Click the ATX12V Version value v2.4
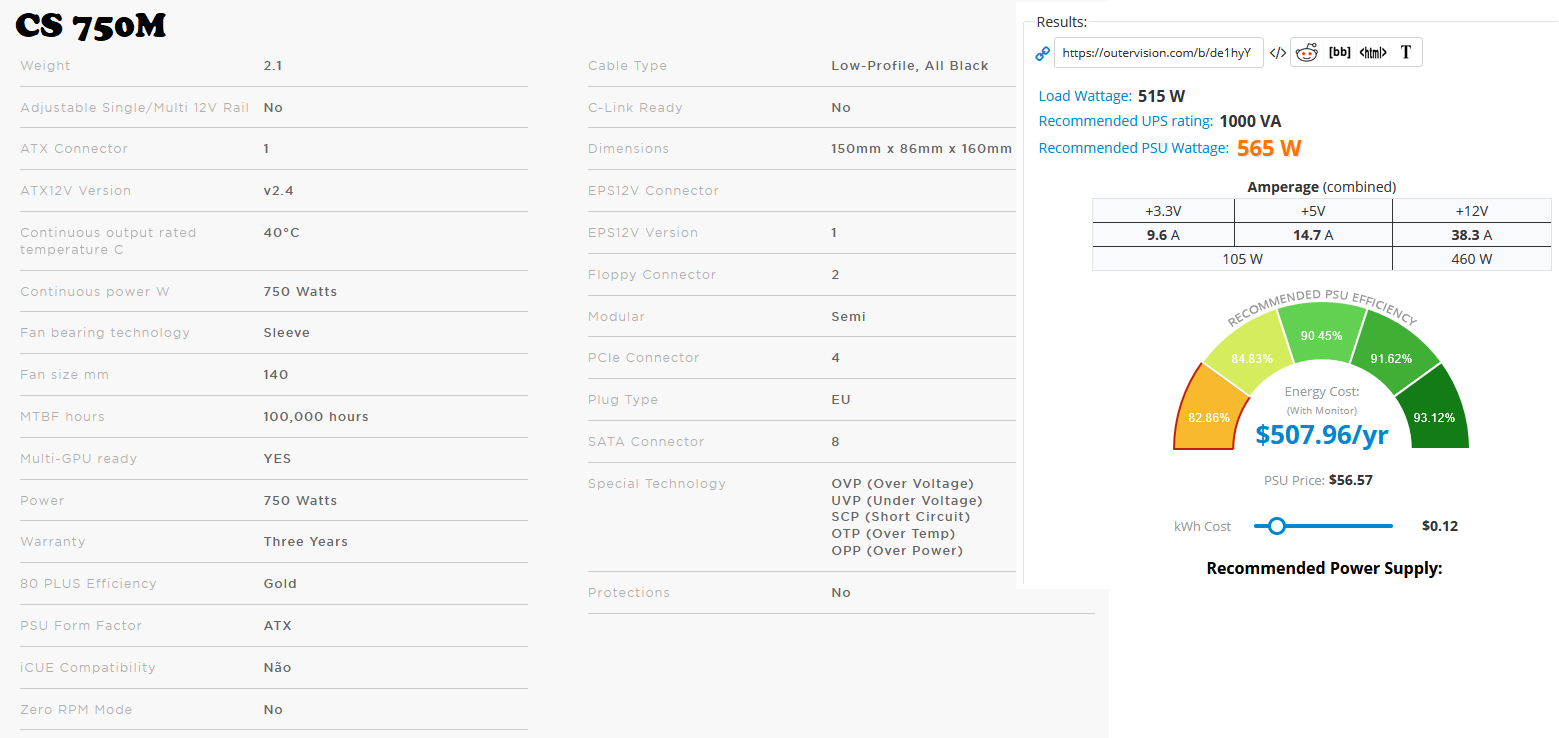This screenshot has height=738, width=1559. coord(279,190)
